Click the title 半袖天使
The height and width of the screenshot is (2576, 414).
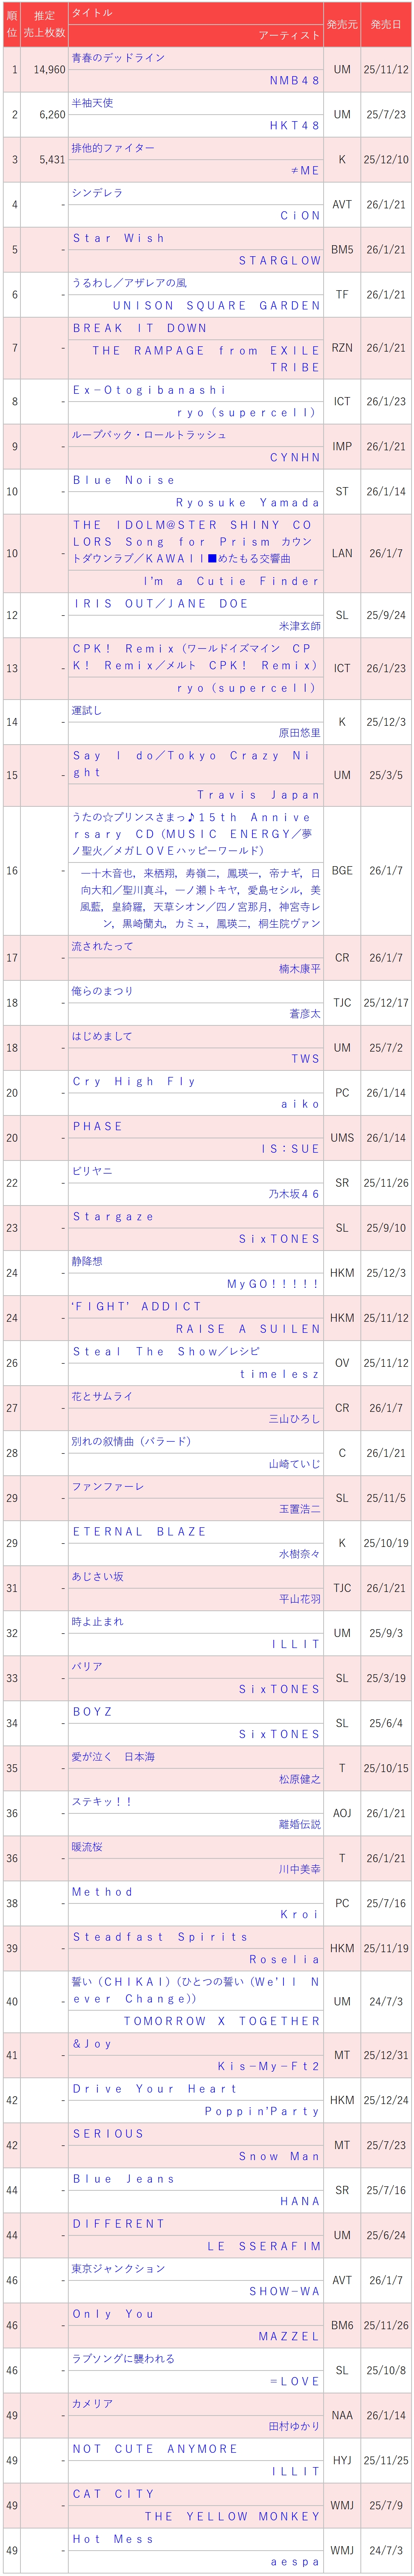pos(92,103)
